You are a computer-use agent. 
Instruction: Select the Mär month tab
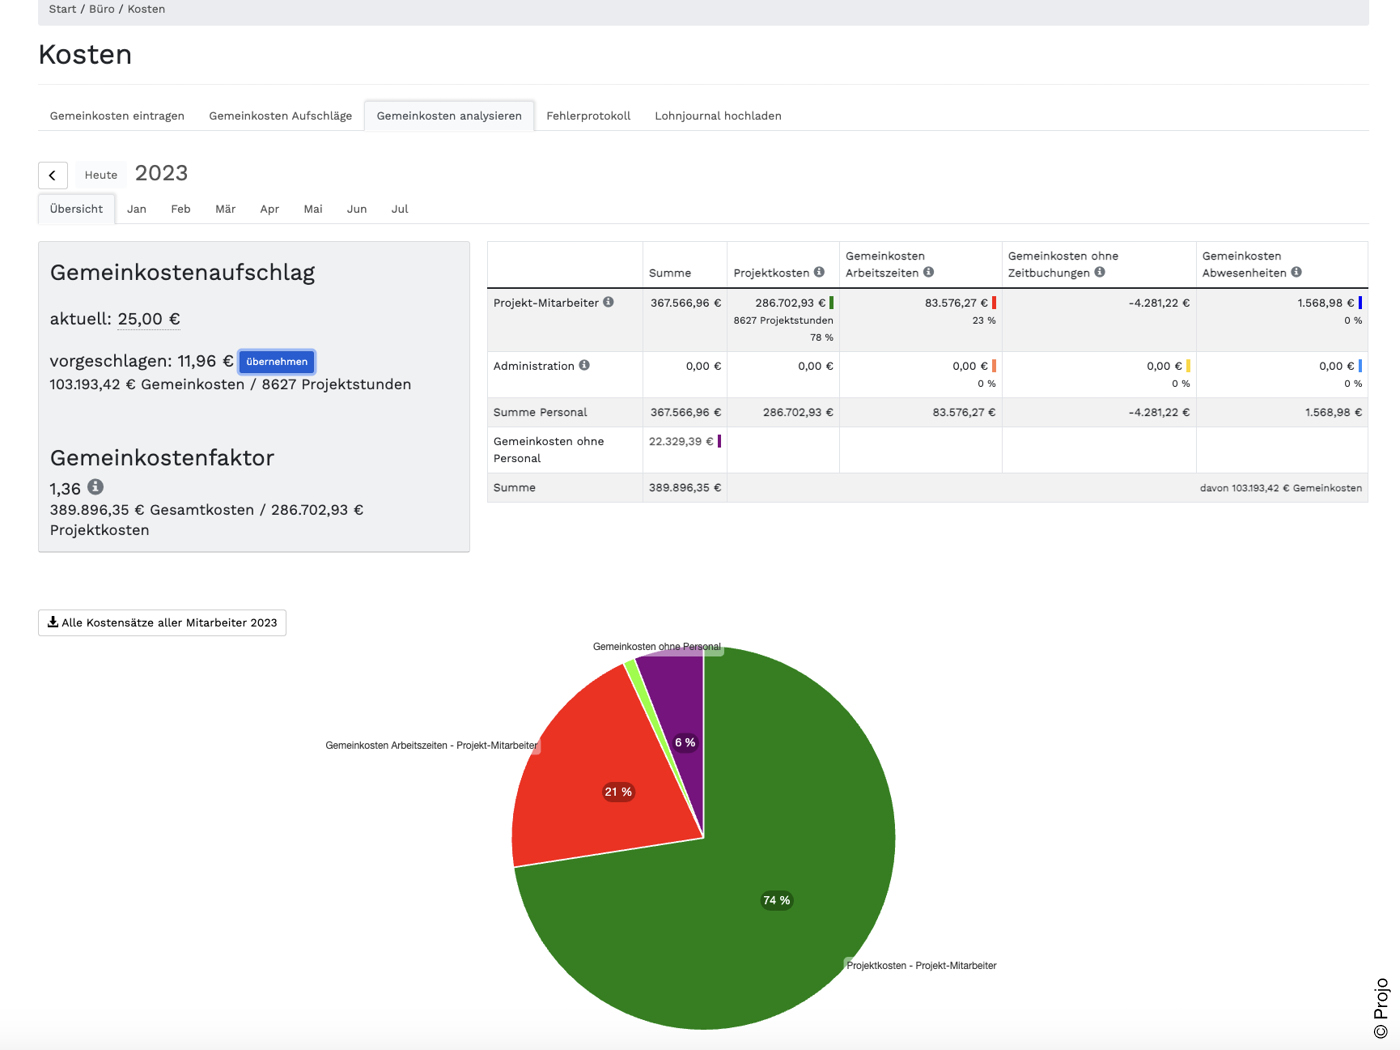click(225, 209)
